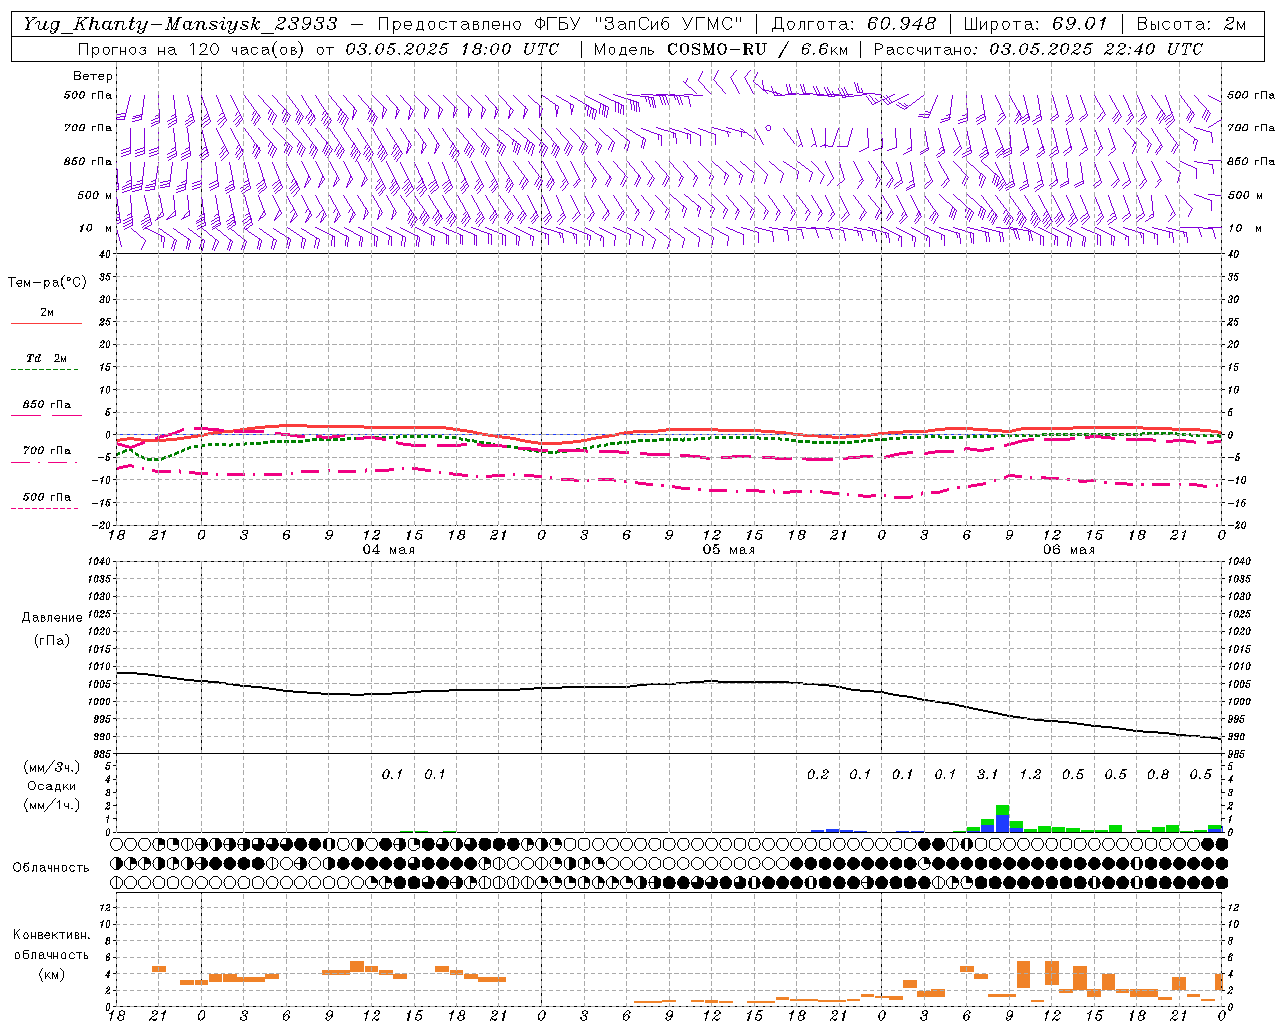Click the Высота: 2м header entry
The width and height of the screenshot is (1280, 1024).
(x=1191, y=24)
